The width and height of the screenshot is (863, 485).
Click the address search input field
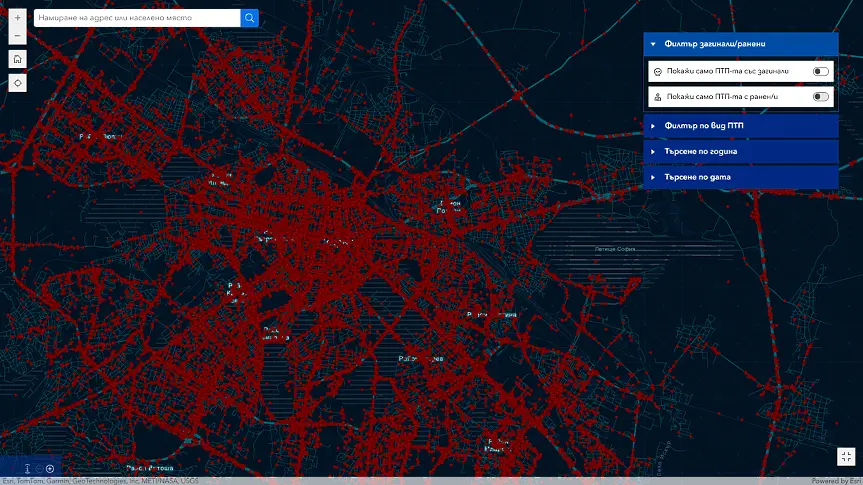point(137,18)
